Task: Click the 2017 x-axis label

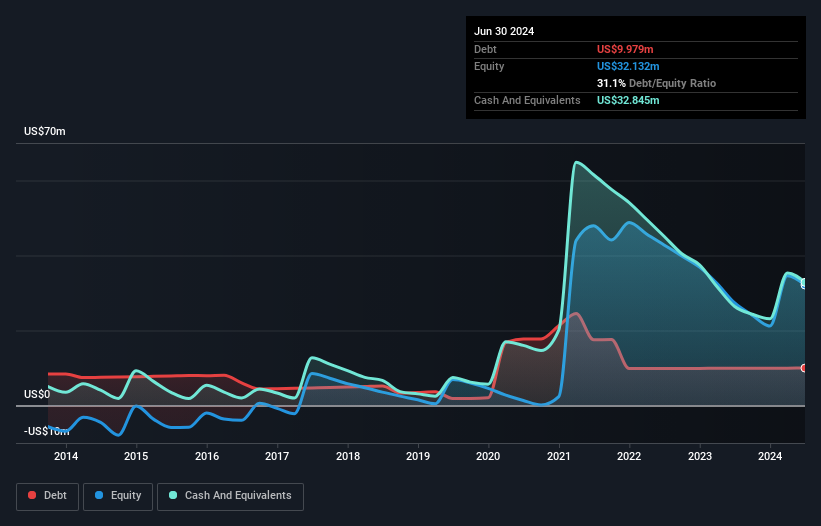Action: tap(277, 456)
